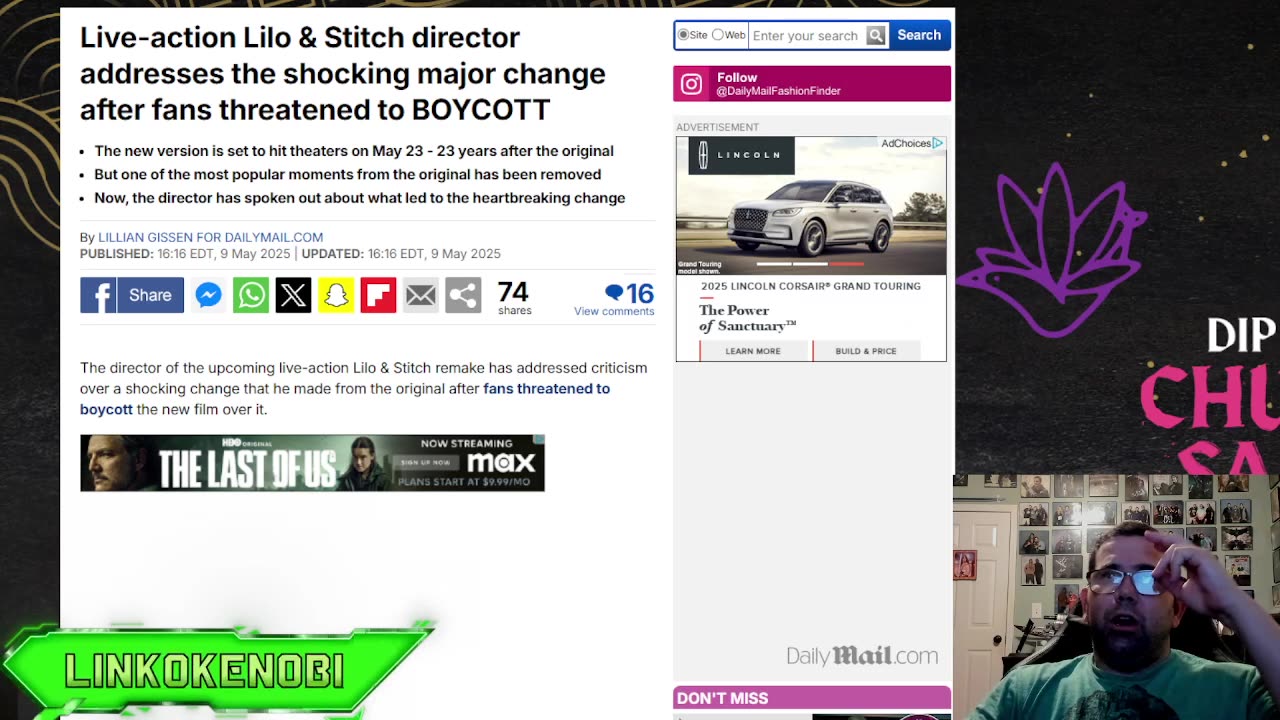This screenshot has height=720, width=1280.
Task: Click the Lilo & Stitch article headline
Action: click(343, 73)
